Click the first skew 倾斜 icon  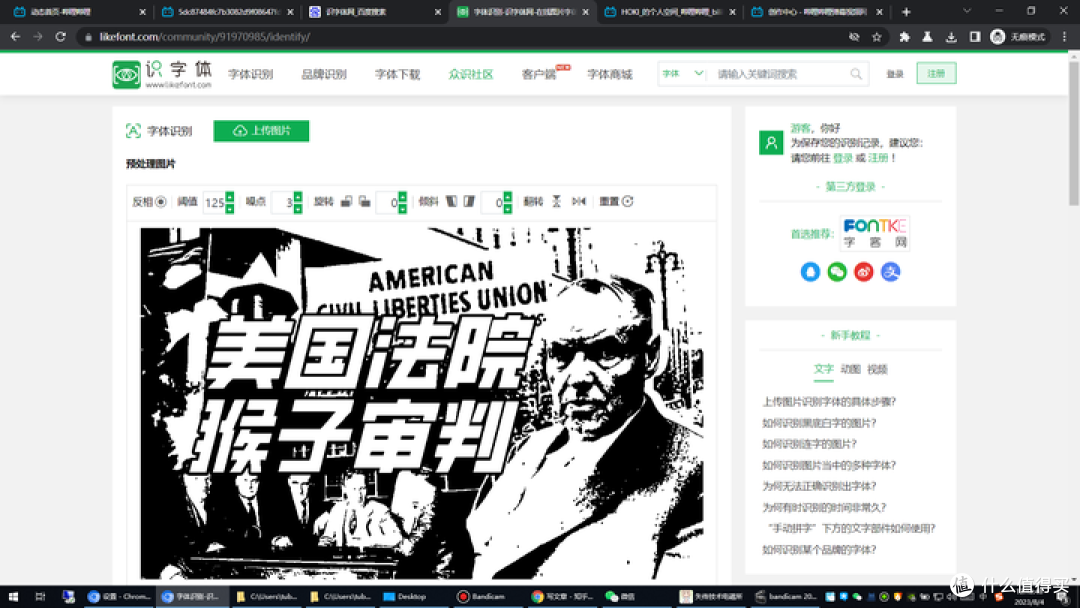[x=451, y=201]
